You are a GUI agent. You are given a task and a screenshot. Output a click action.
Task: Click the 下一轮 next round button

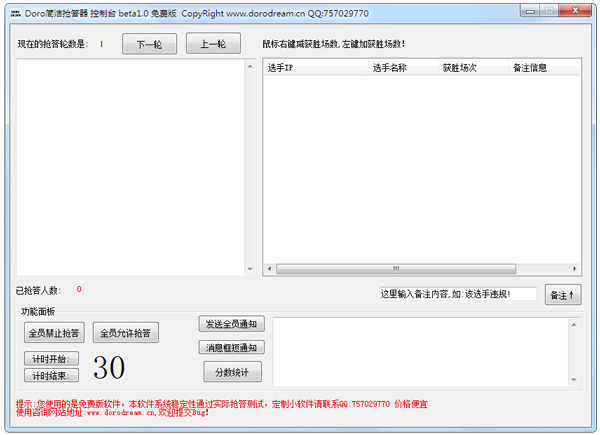coord(149,44)
